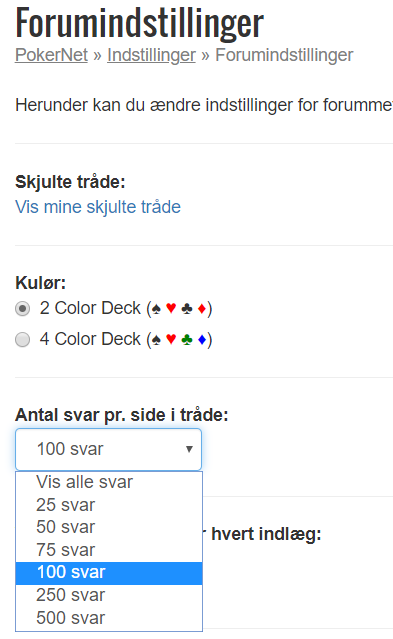Image resolution: width=393 pixels, height=639 pixels.
Task: Choose 250 svar from the list
Action: (109, 595)
